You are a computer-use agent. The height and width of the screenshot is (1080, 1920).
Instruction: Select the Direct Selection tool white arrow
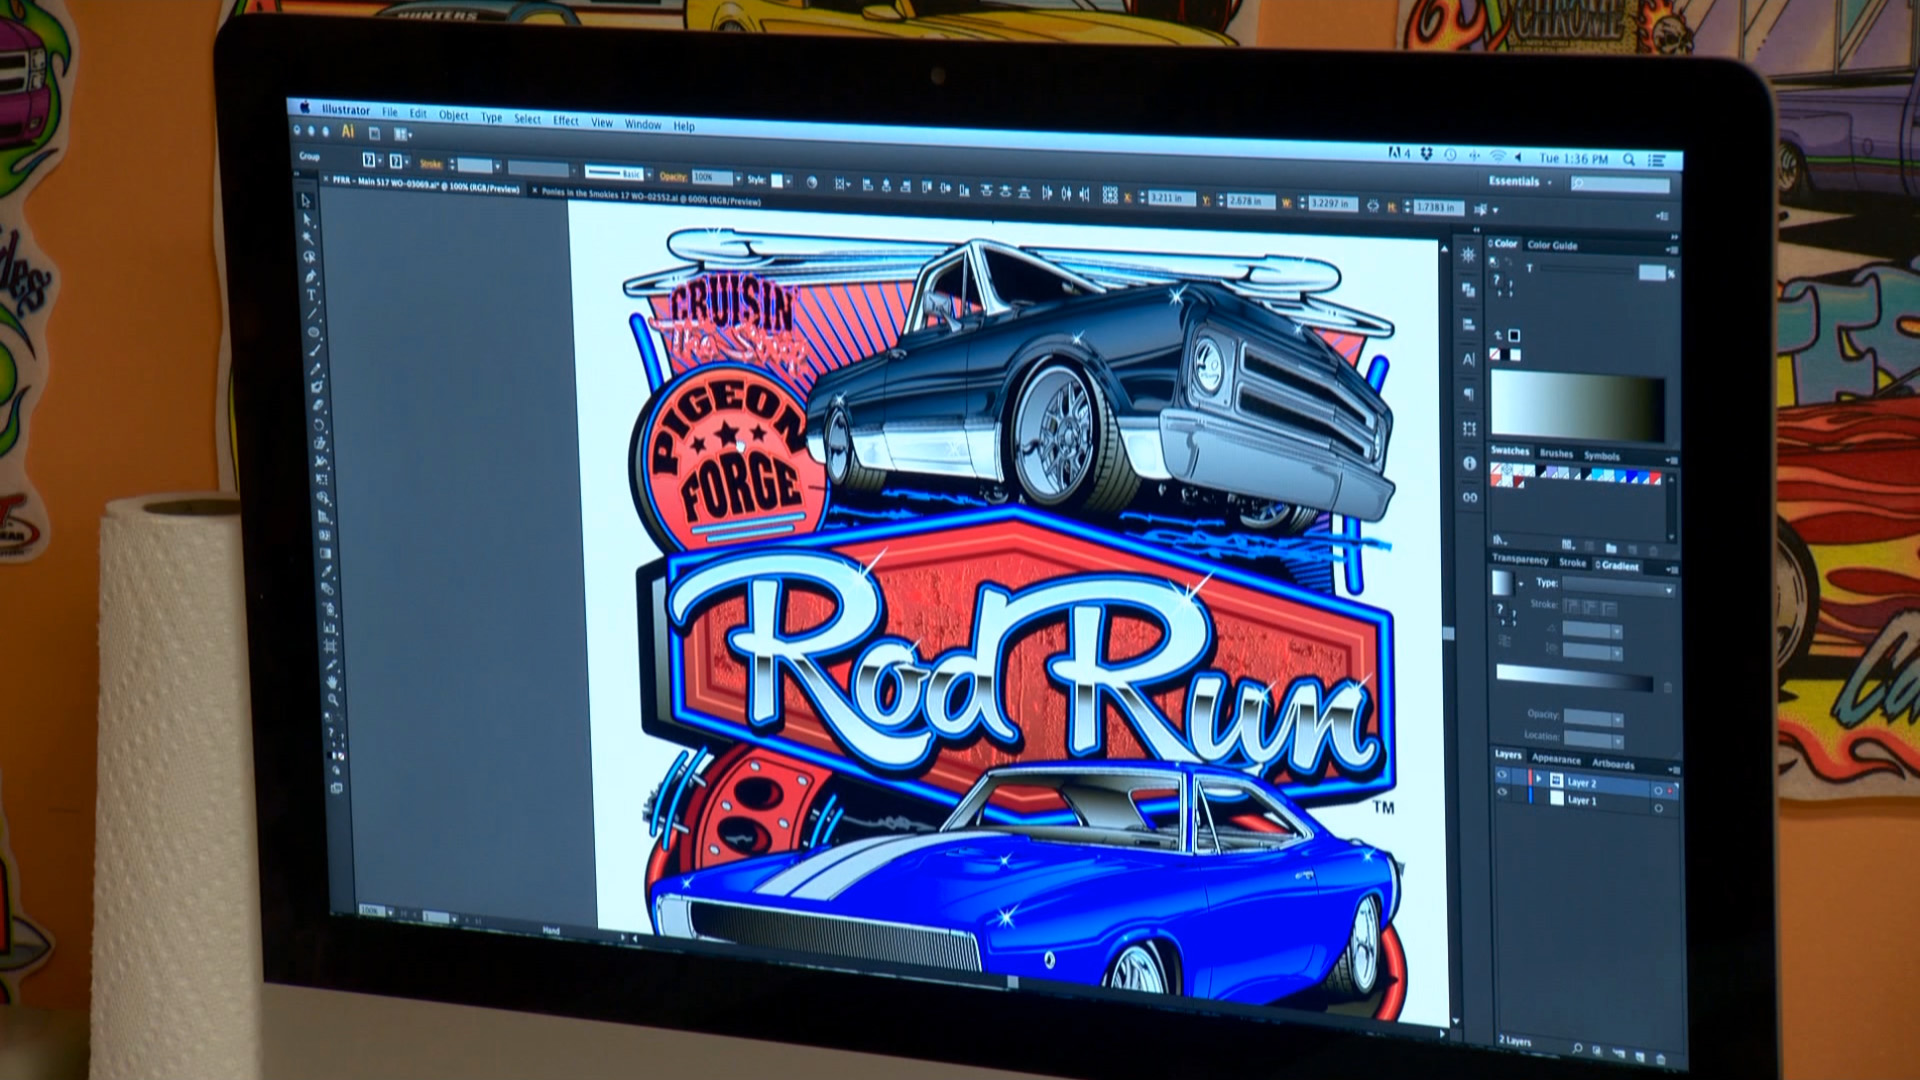click(x=307, y=219)
